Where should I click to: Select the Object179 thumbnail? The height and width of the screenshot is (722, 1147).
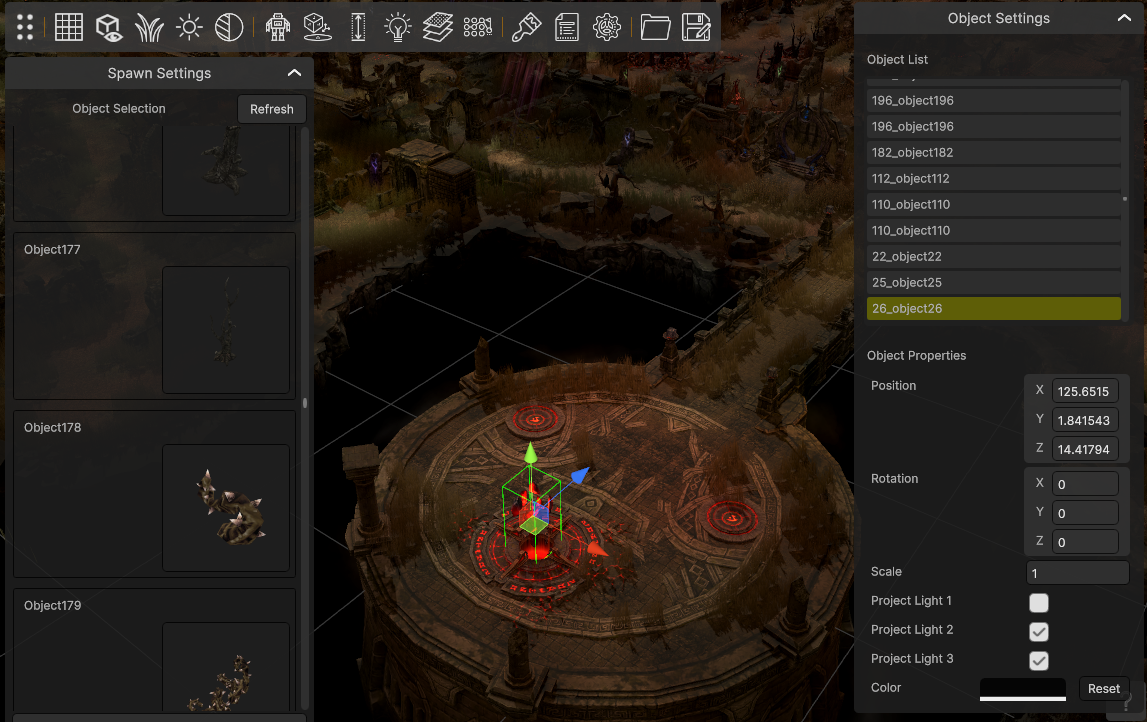pyautogui.click(x=226, y=666)
